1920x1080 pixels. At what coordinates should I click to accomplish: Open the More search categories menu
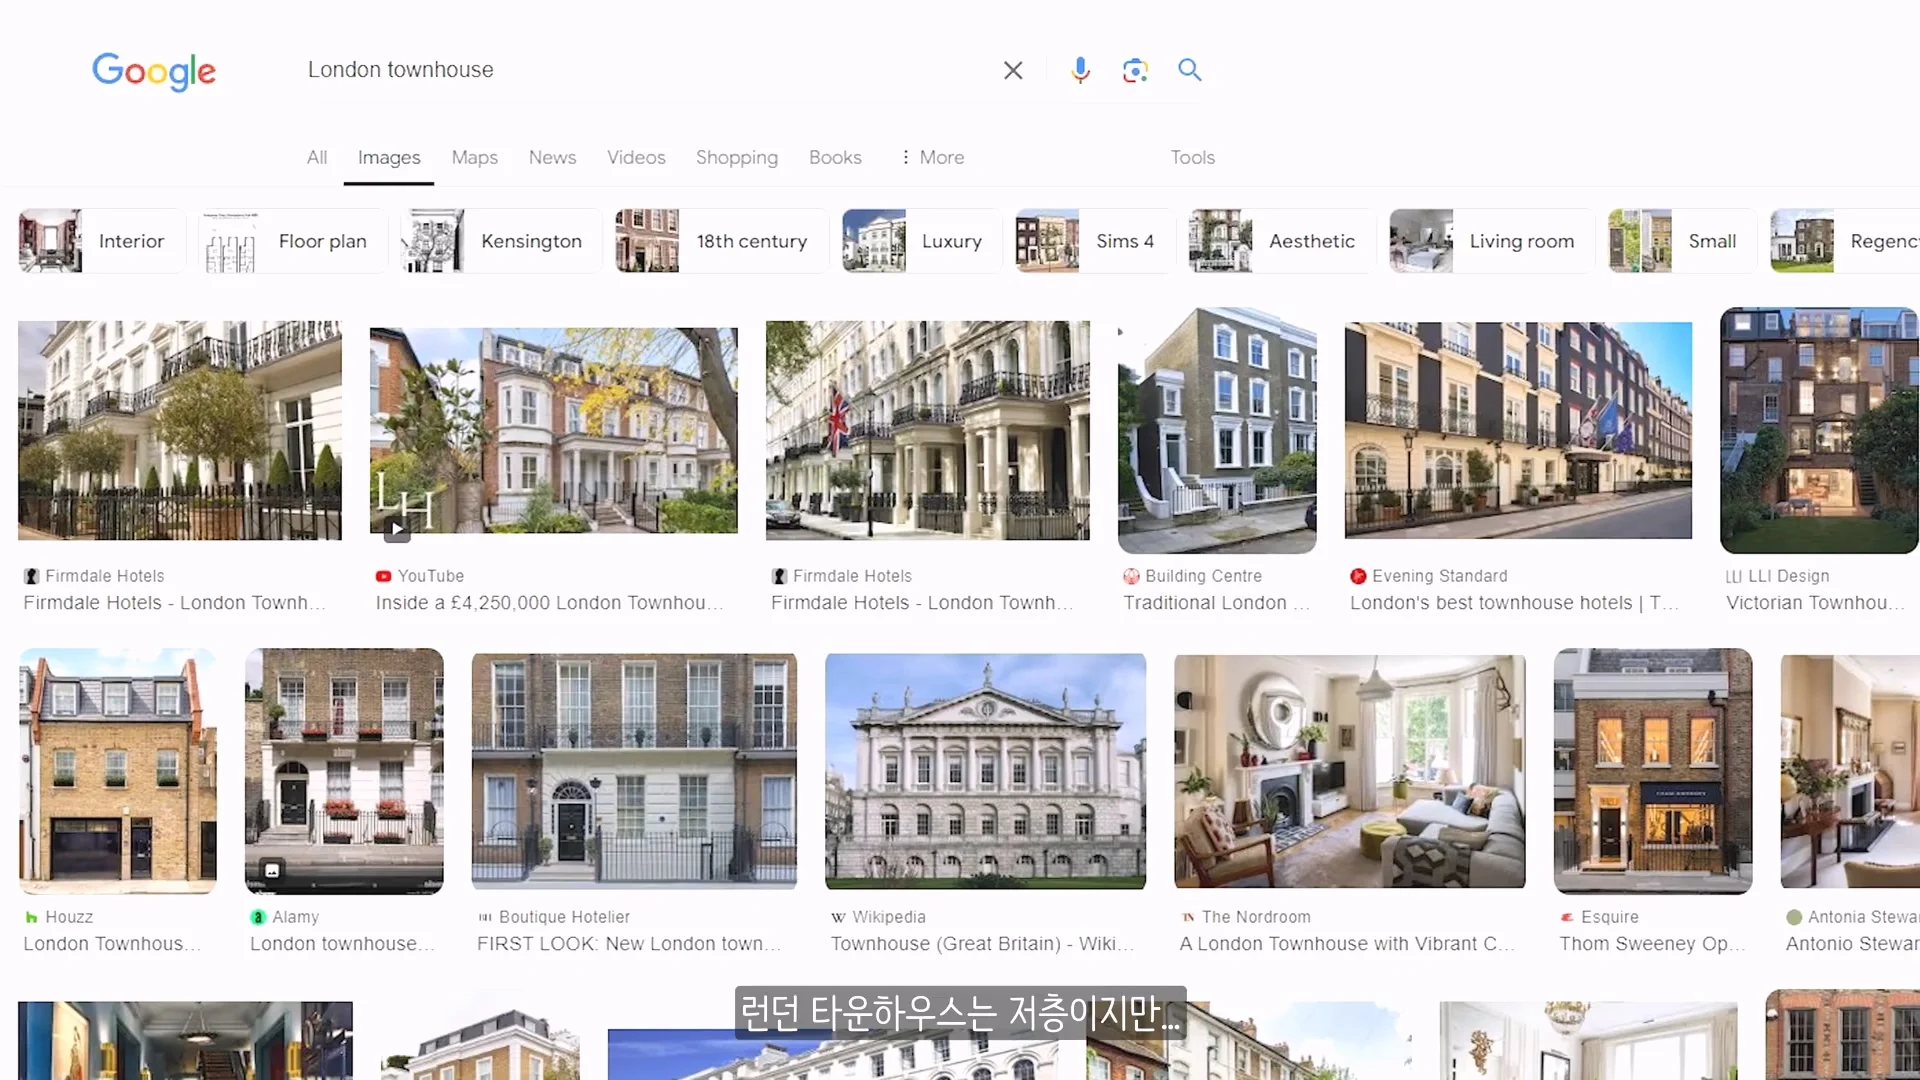pos(932,157)
